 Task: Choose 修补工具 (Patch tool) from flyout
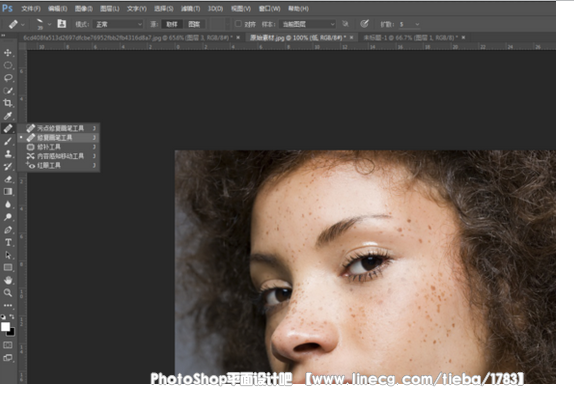tap(59, 147)
